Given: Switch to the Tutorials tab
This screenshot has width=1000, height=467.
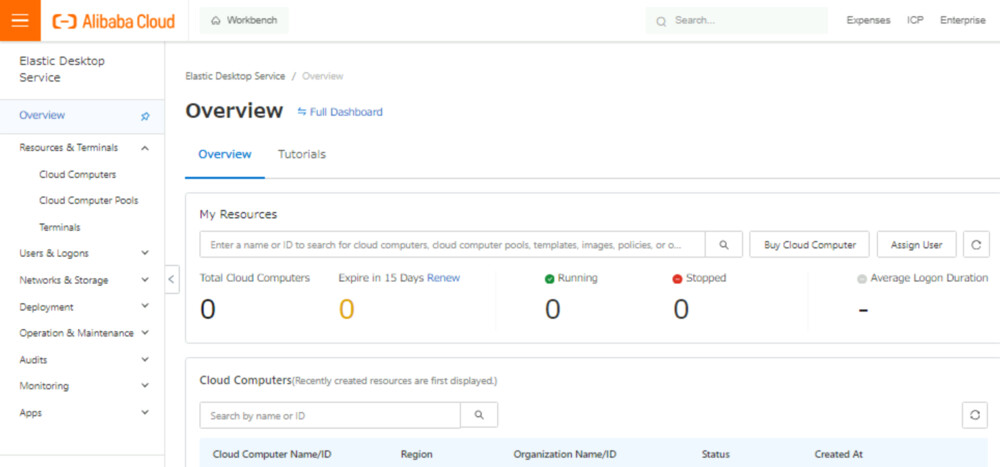Looking at the screenshot, I should point(301,155).
